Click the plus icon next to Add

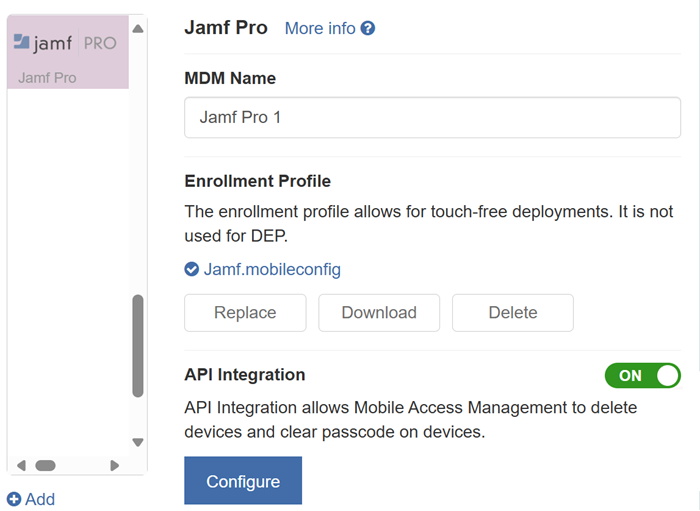[x=14, y=499]
